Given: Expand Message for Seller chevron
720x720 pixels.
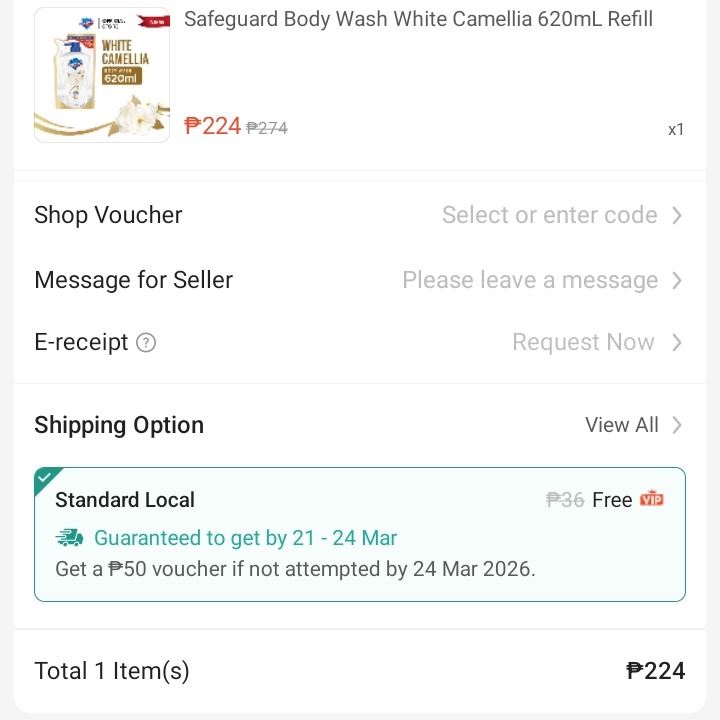Looking at the screenshot, I should click(x=677, y=280).
